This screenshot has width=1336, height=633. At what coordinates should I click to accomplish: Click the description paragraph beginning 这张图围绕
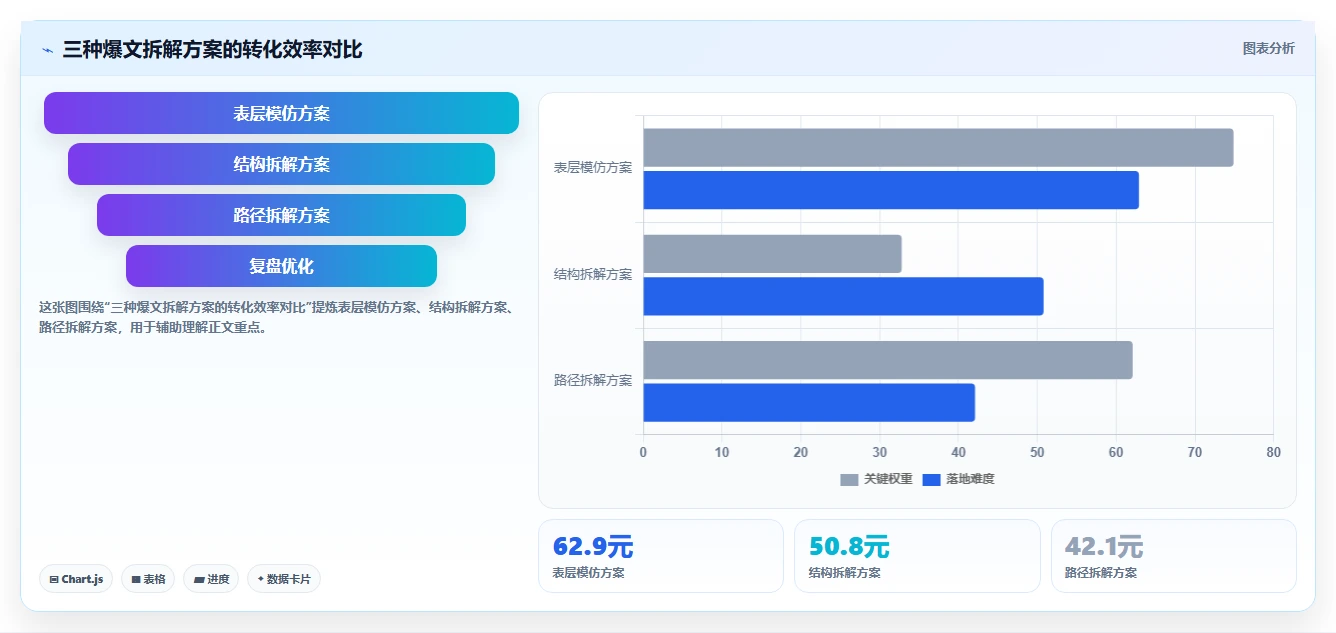[277, 317]
